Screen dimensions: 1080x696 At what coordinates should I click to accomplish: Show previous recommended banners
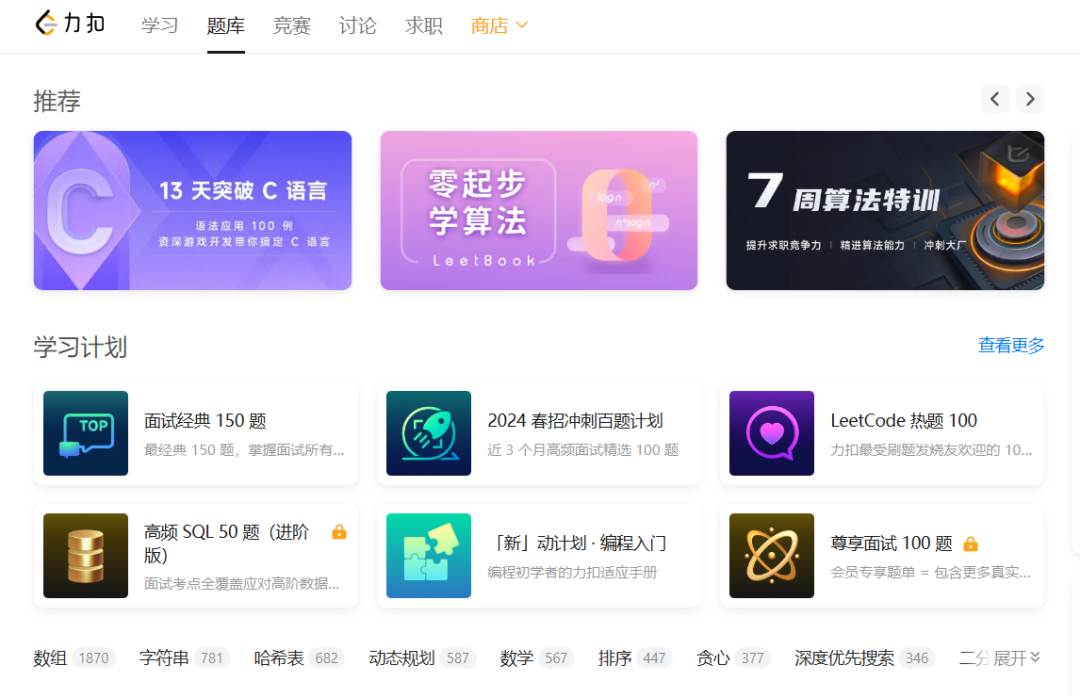tap(995, 99)
